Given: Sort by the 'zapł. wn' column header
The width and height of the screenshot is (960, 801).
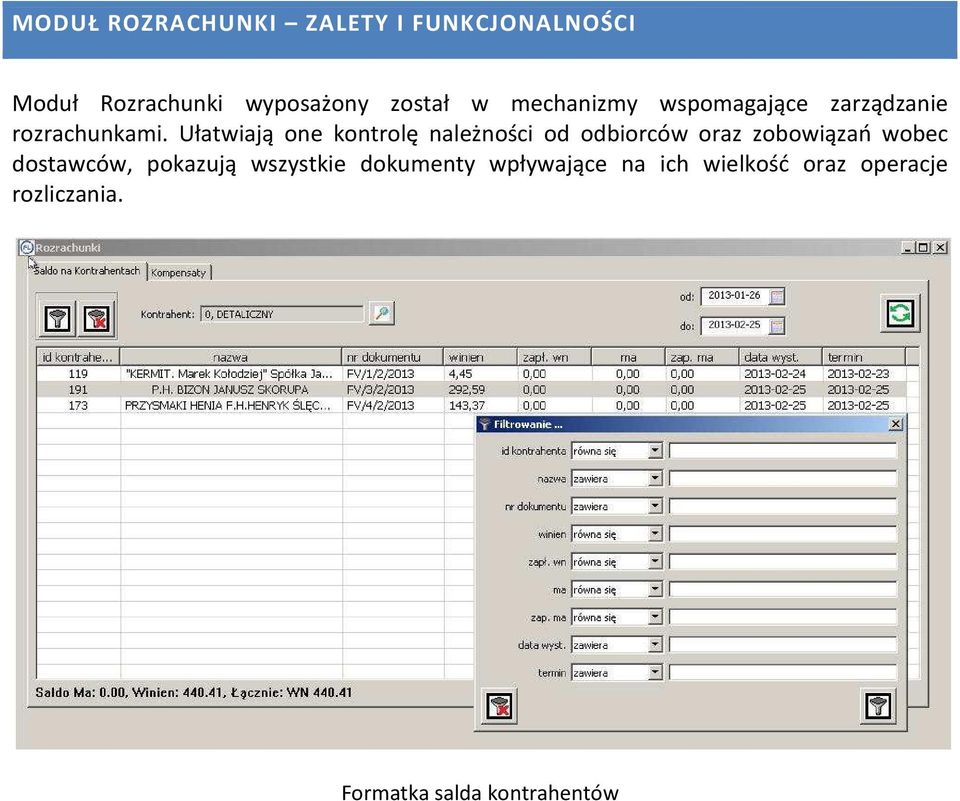Looking at the screenshot, I should click(x=554, y=357).
